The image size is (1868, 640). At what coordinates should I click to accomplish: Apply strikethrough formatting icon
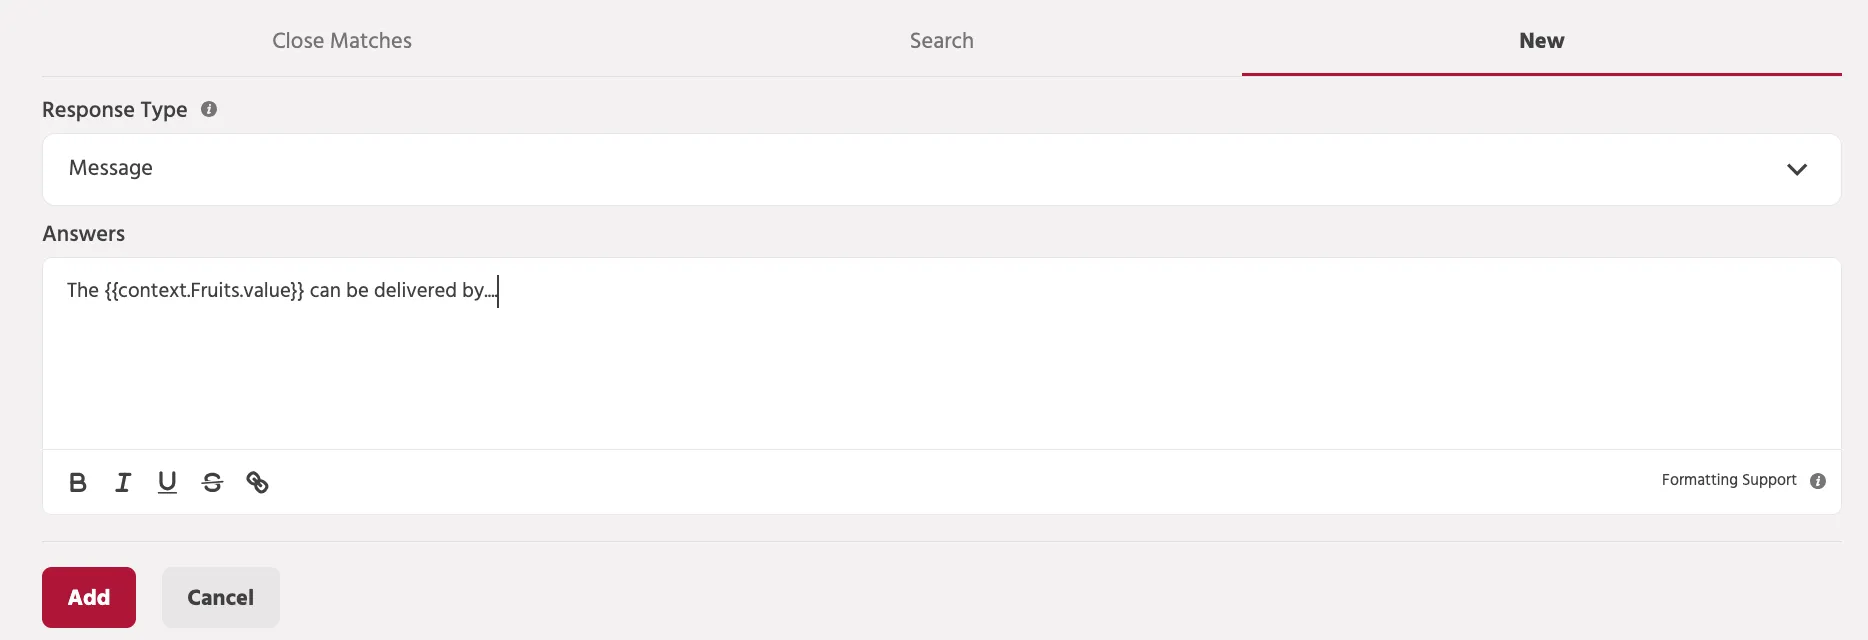[212, 483]
